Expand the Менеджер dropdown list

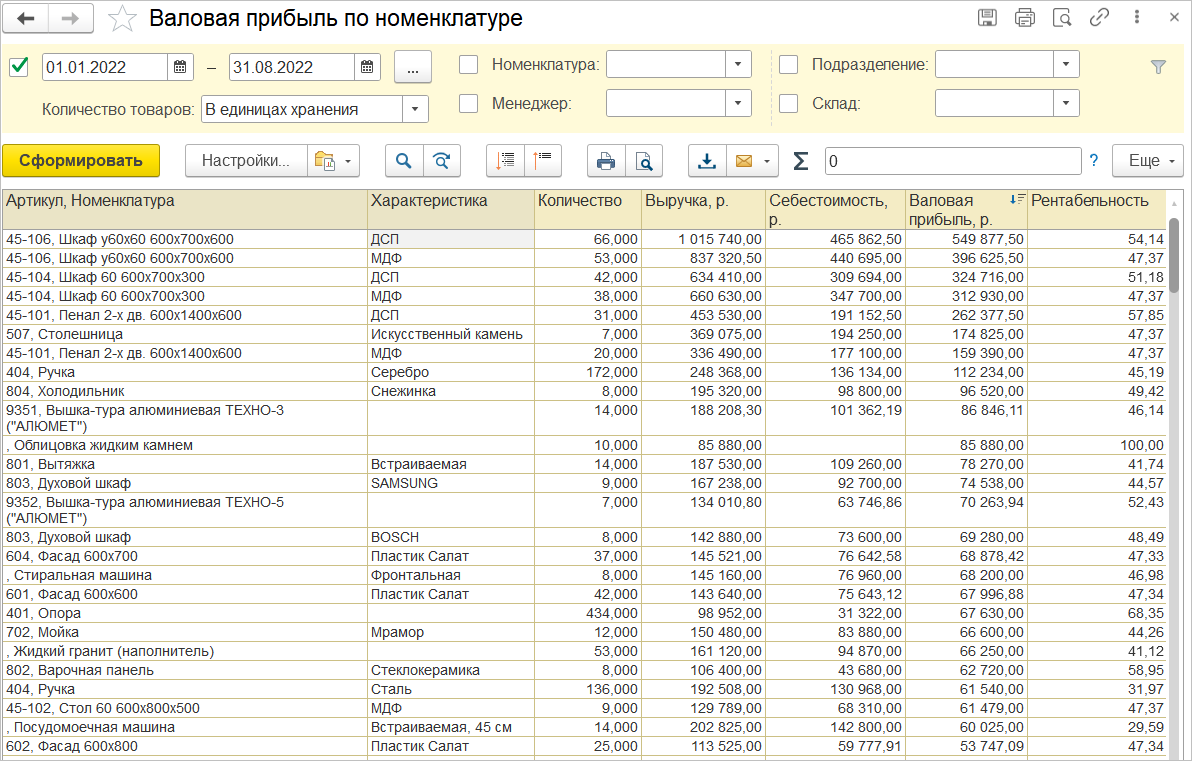[x=738, y=103]
